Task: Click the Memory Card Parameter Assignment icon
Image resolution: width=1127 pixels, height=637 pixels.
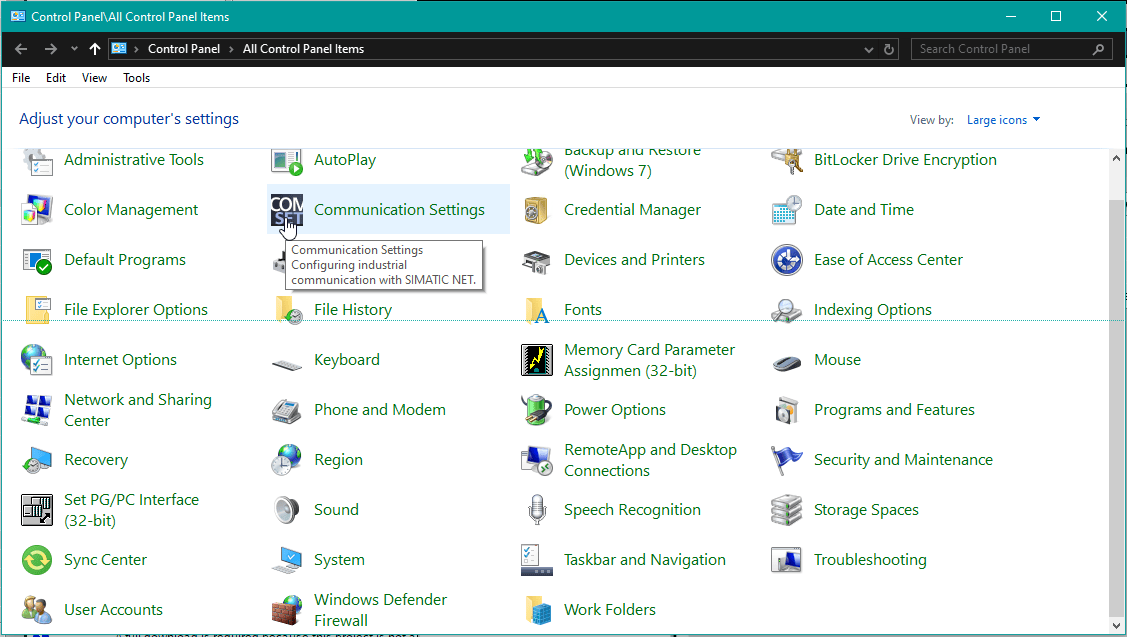Action: pos(536,360)
